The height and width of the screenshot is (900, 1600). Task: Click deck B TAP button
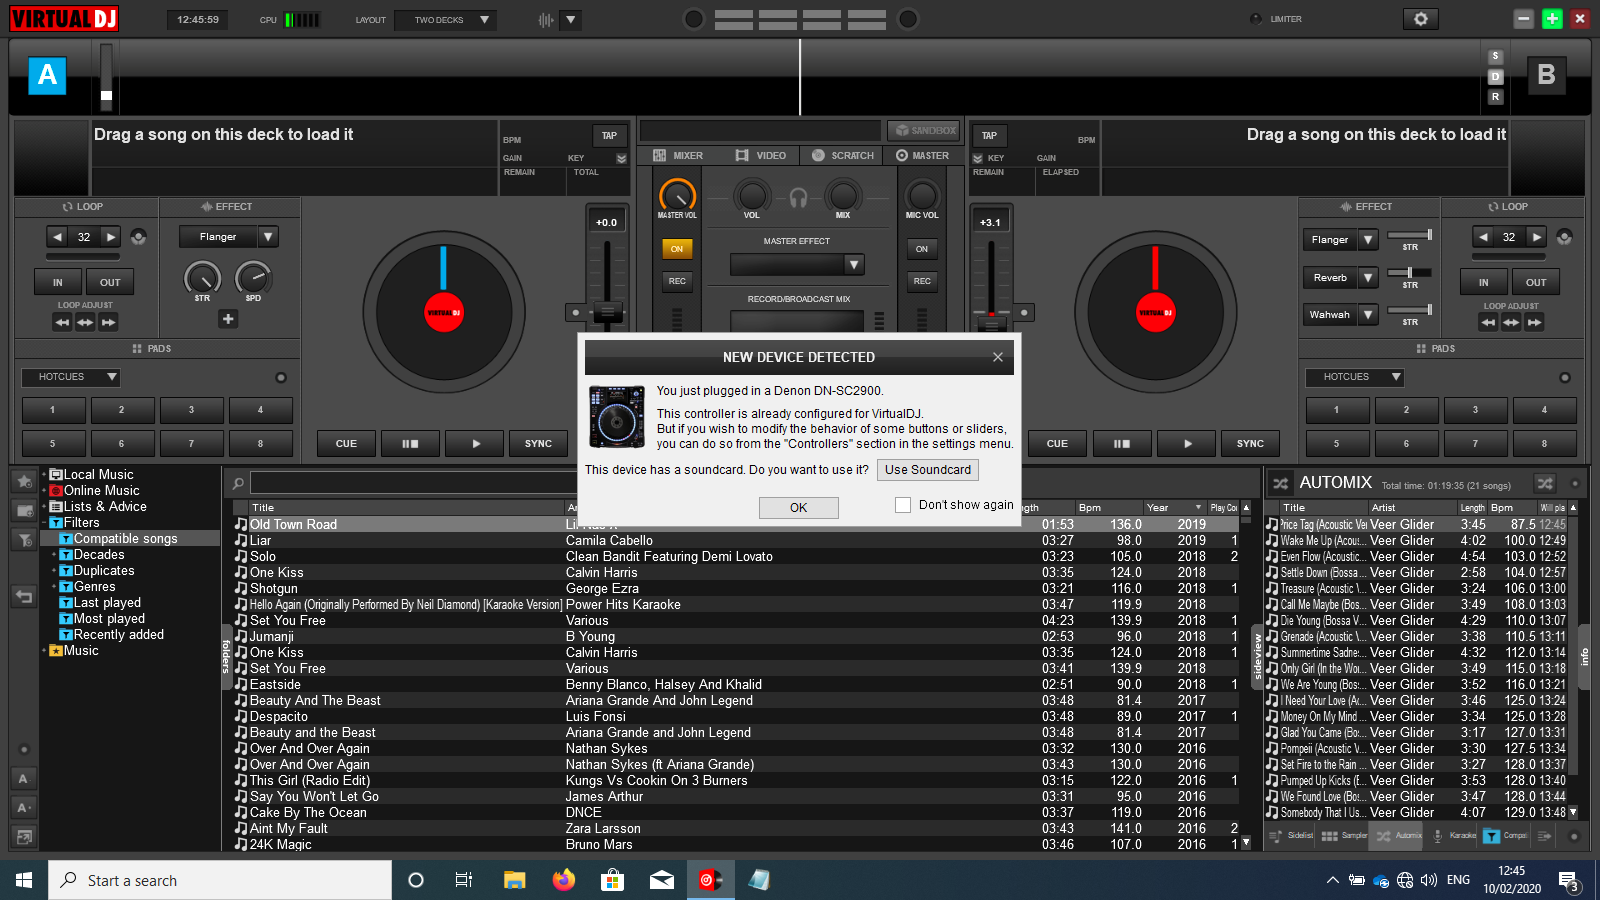click(x=989, y=135)
